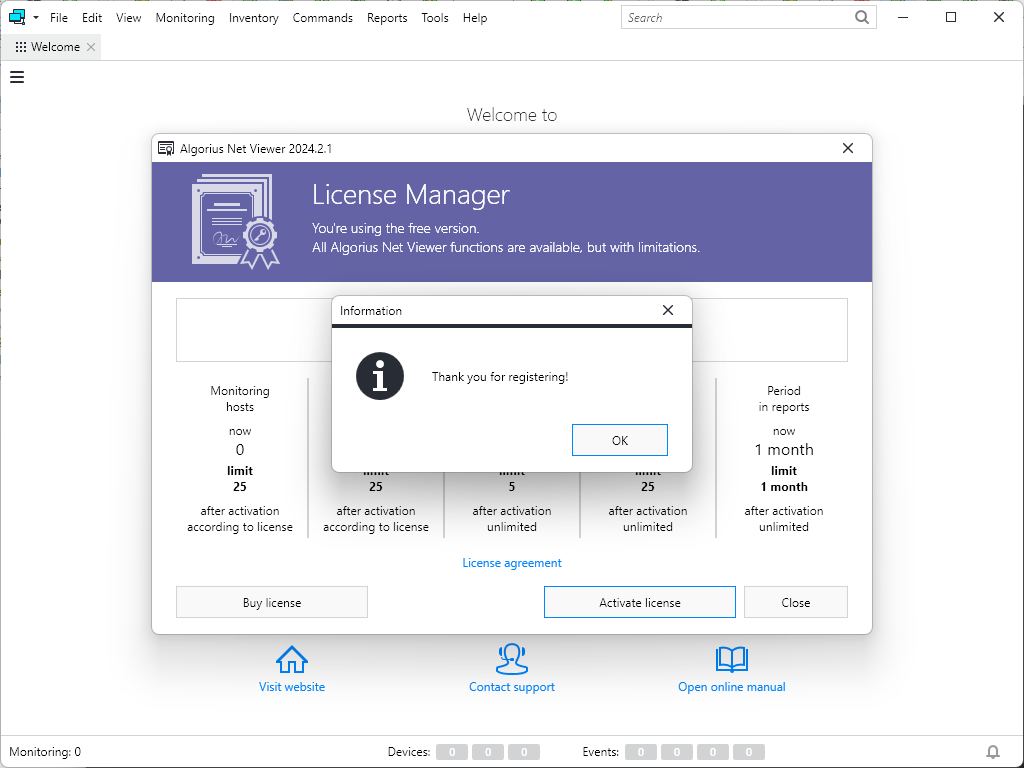This screenshot has width=1024, height=768.
Task: Open the Reports menu
Action: [x=387, y=18]
